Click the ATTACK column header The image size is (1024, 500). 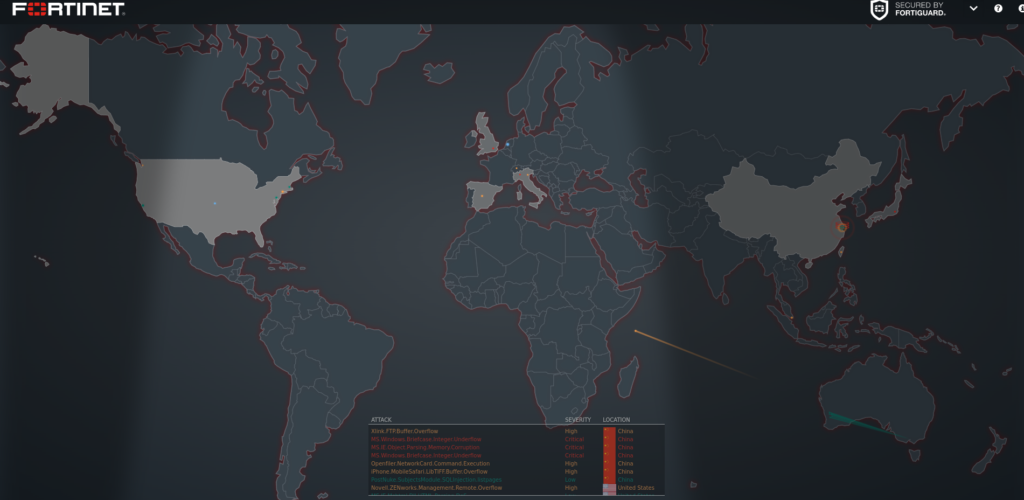coord(382,419)
